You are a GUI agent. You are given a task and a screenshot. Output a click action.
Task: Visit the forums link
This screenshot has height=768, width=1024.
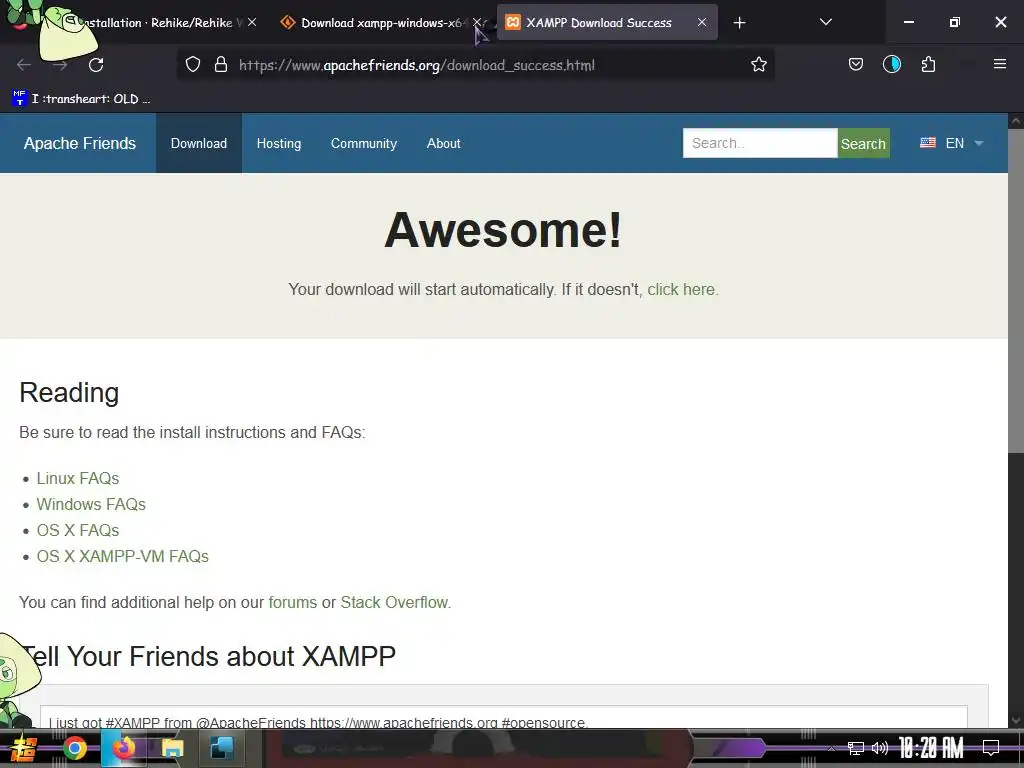293,602
